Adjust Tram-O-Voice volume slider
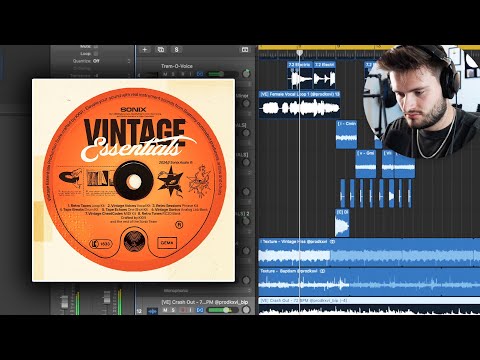This screenshot has height=360, width=480. coord(223,74)
